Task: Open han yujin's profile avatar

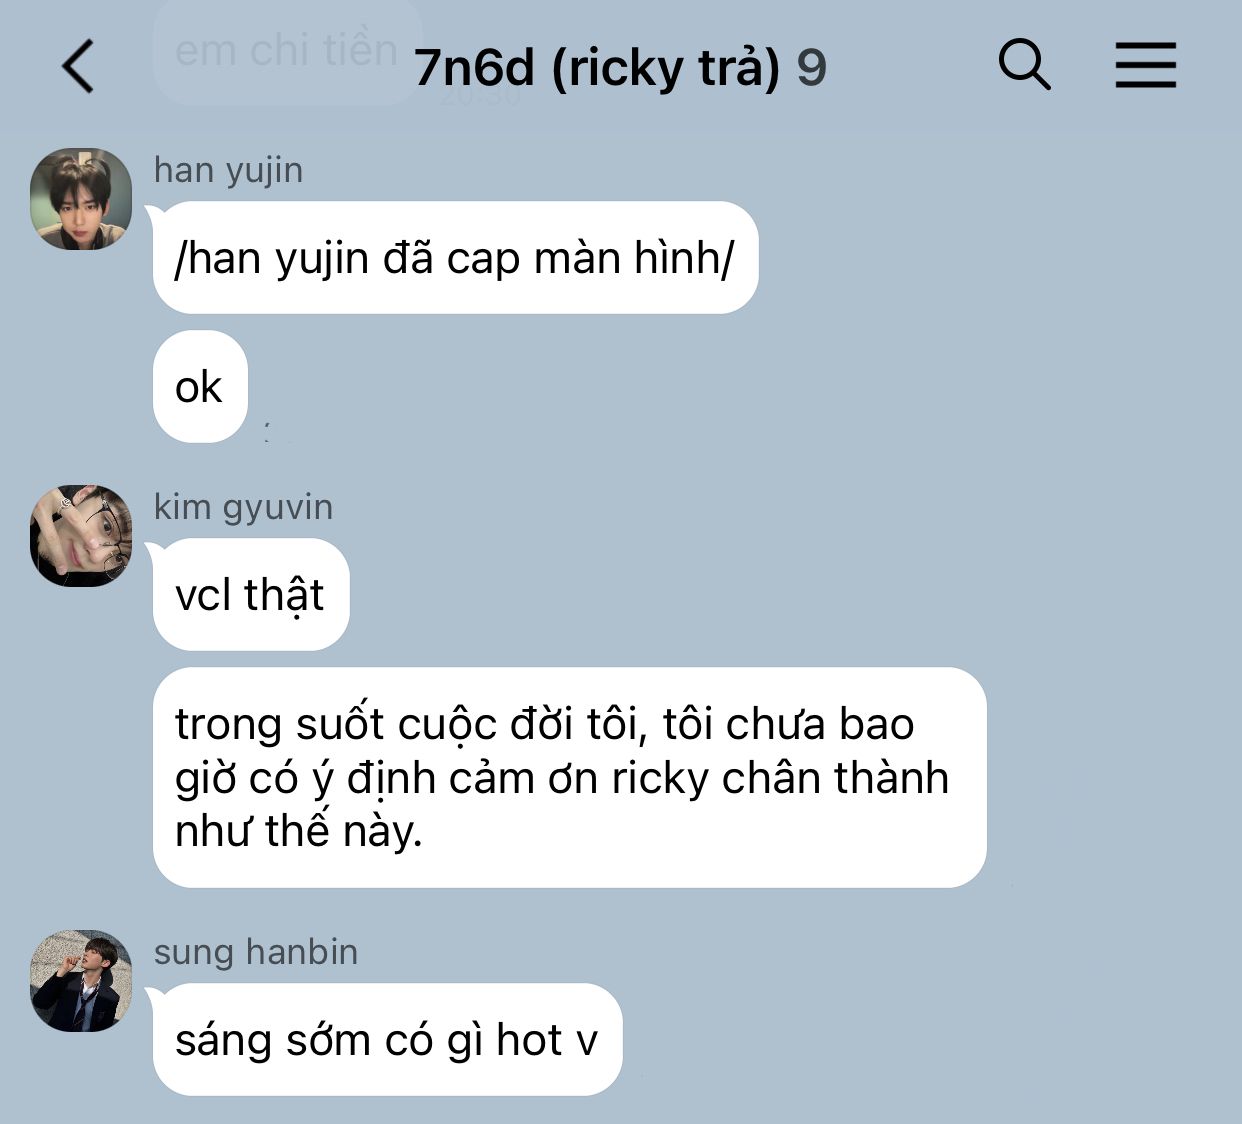Action: coord(81,199)
